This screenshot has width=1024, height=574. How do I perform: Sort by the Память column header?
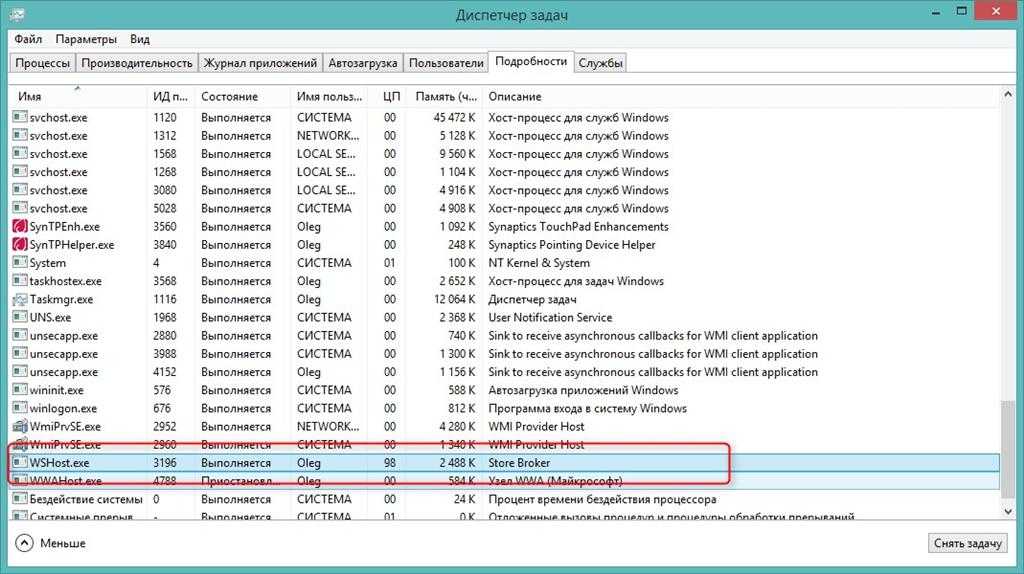445,97
